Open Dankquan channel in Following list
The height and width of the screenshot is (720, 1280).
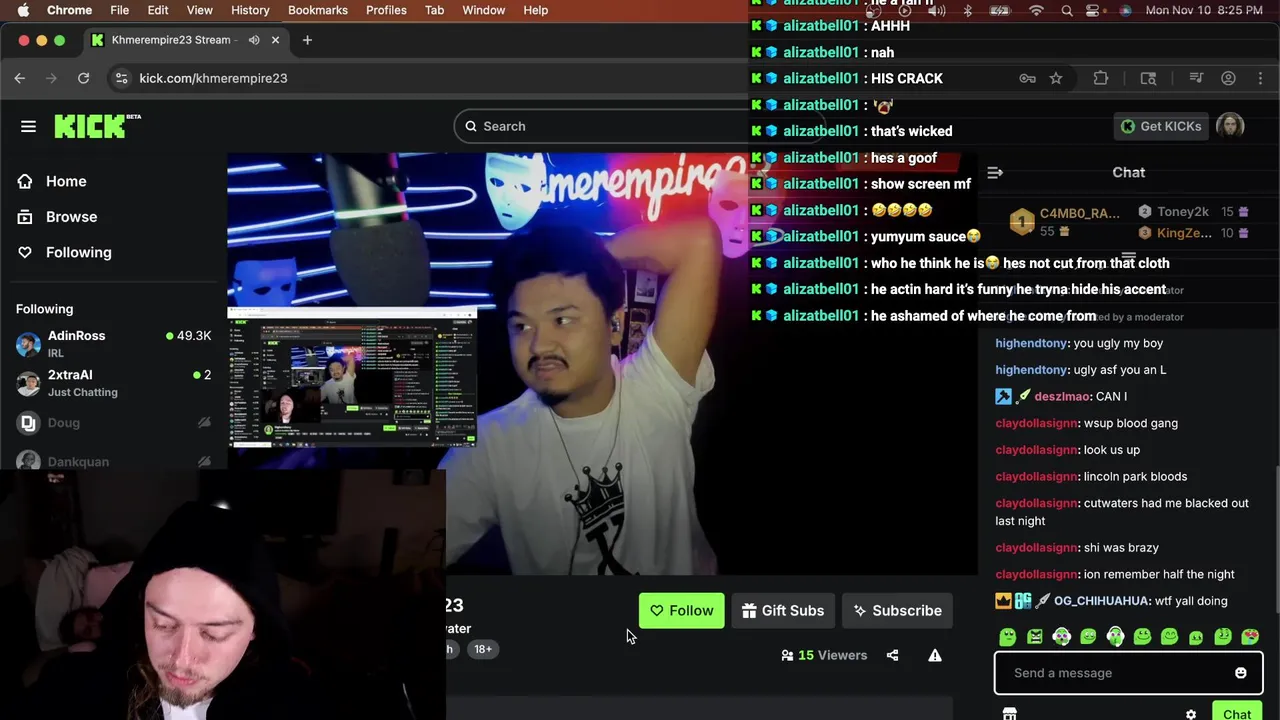tap(113, 461)
